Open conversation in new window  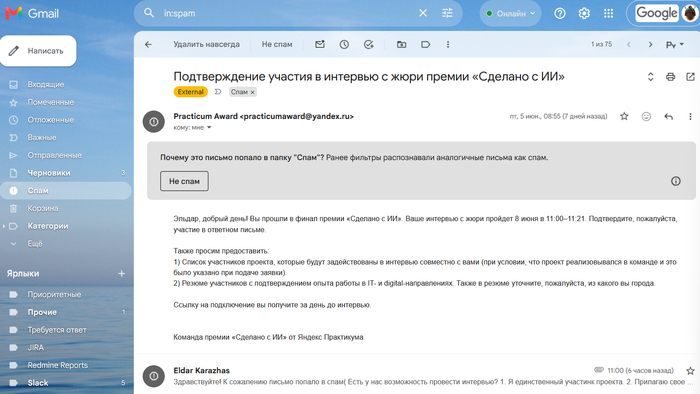[690, 77]
